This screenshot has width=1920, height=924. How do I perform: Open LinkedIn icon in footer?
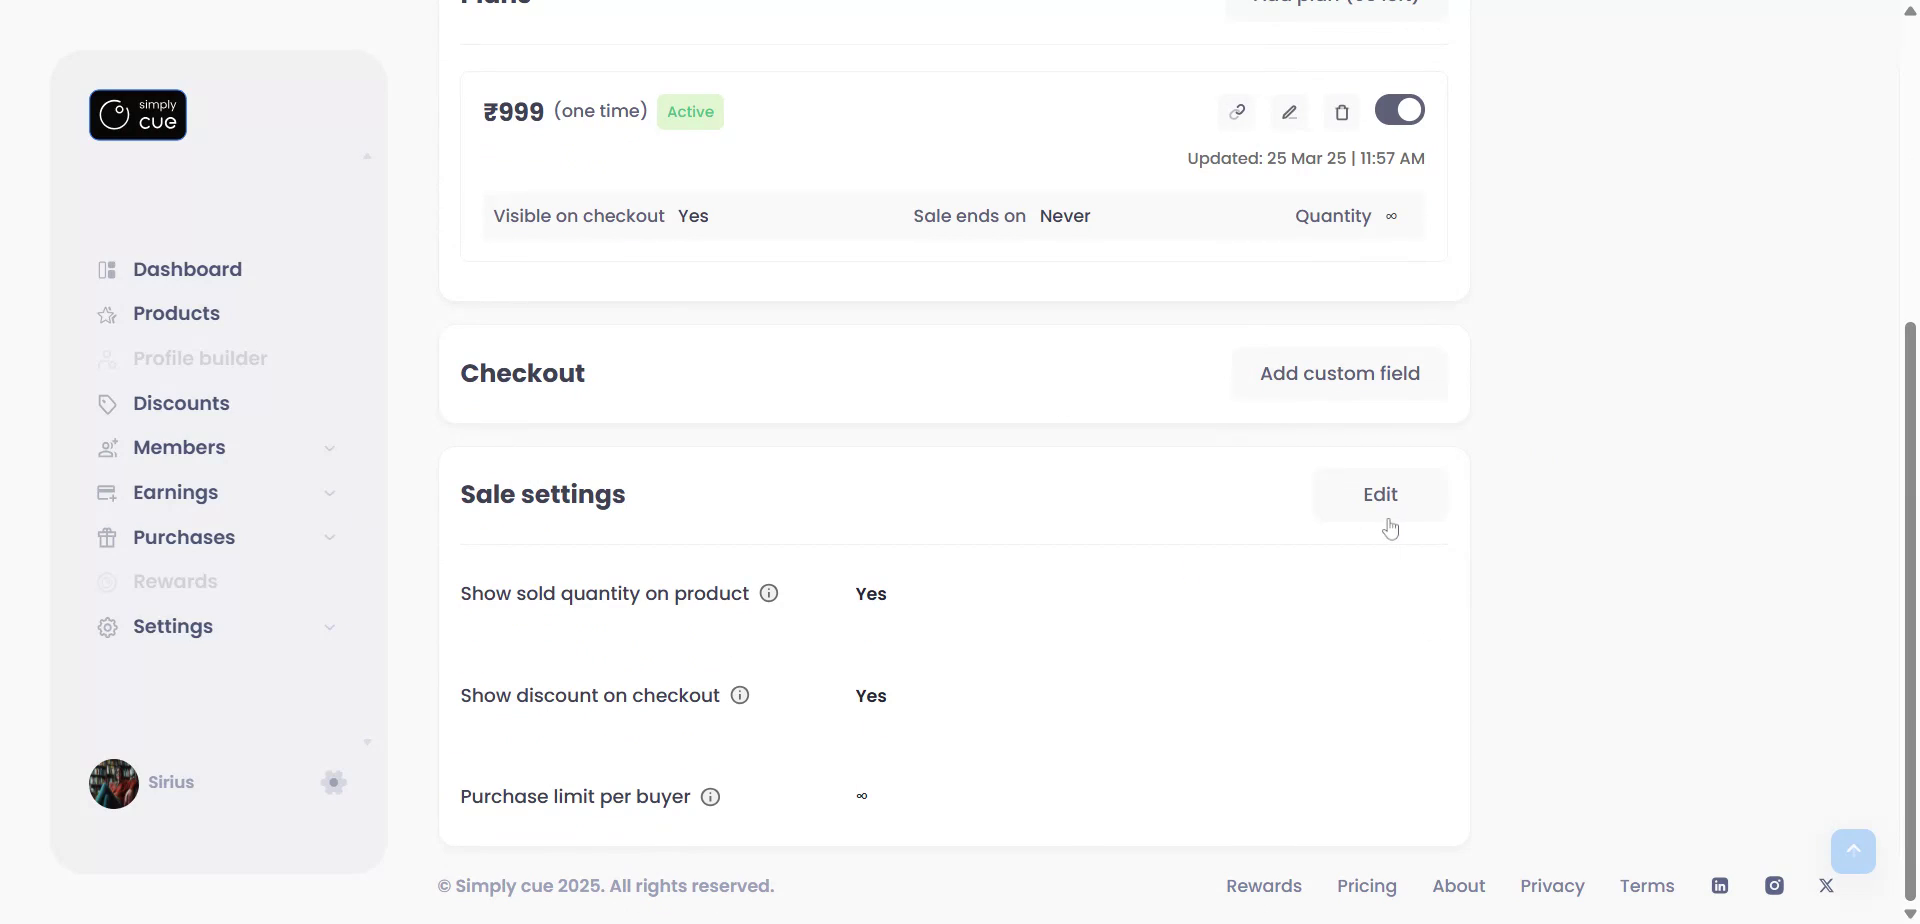click(x=1720, y=886)
